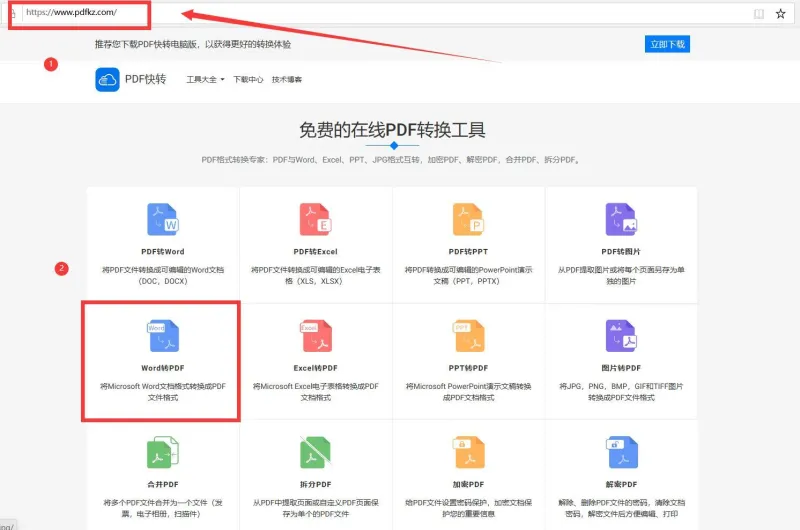Expand the 工具大全 dropdown menu

pos(205,80)
